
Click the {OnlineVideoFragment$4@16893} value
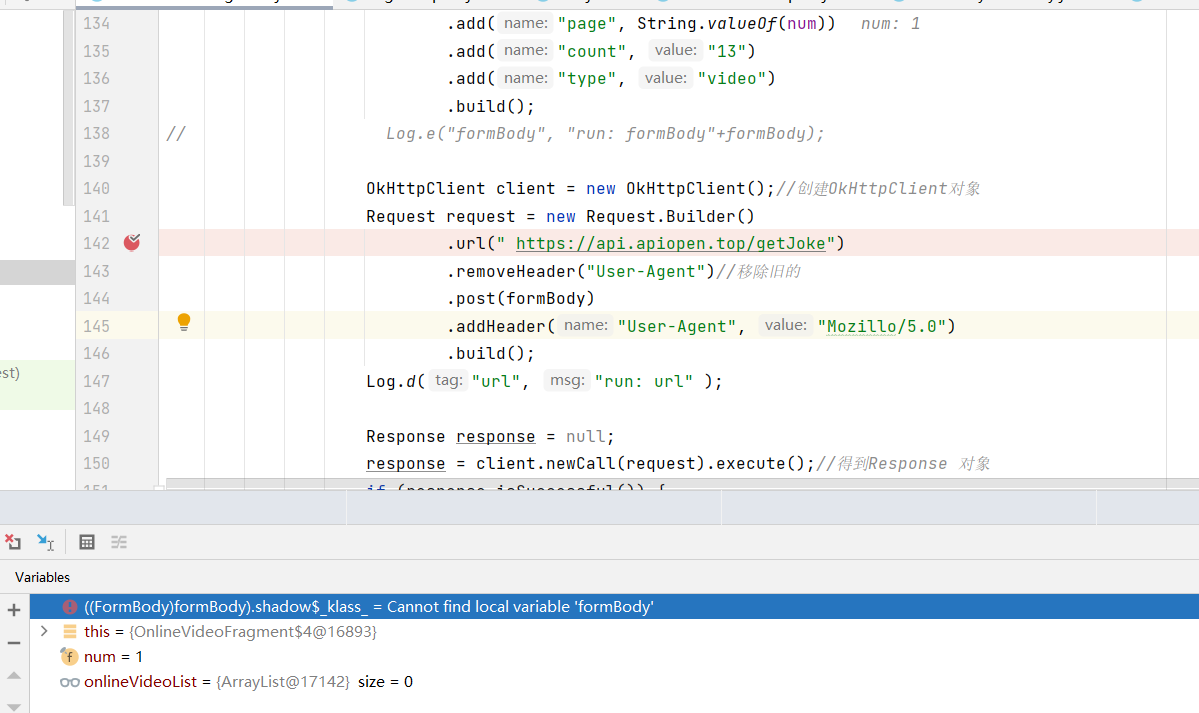(253, 632)
